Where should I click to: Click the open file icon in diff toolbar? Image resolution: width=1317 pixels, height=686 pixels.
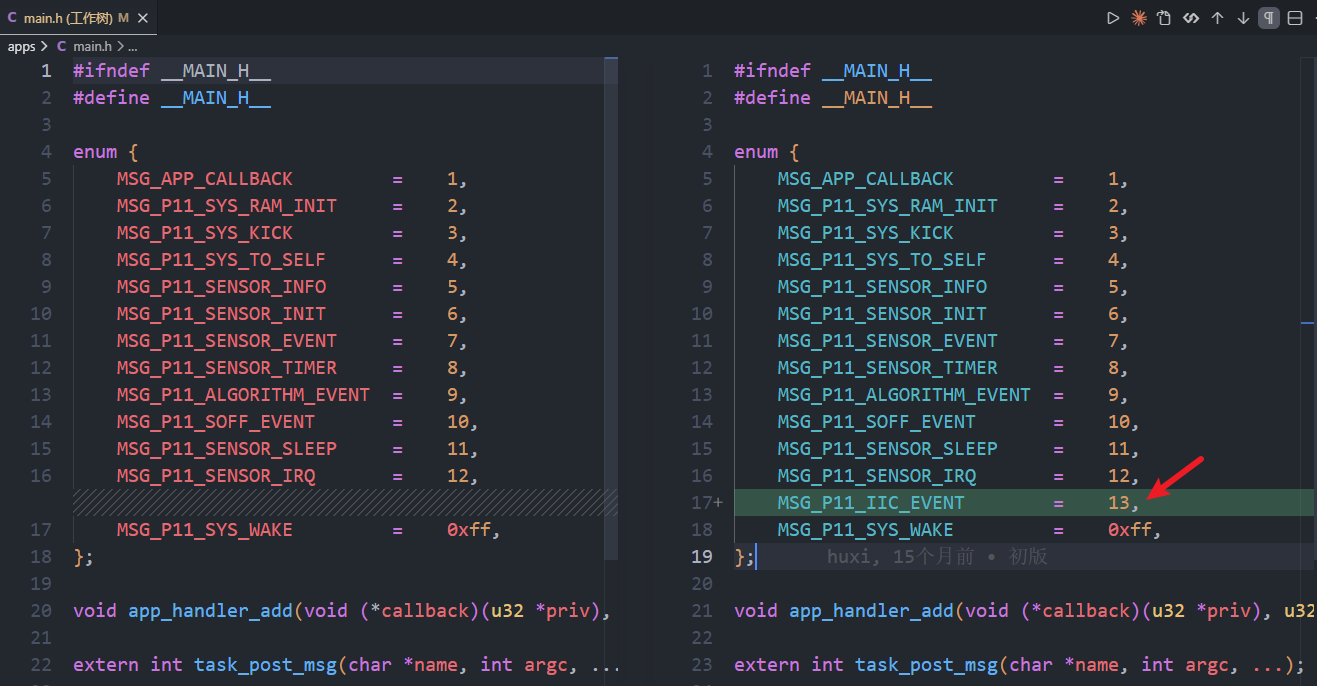click(x=1165, y=18)
